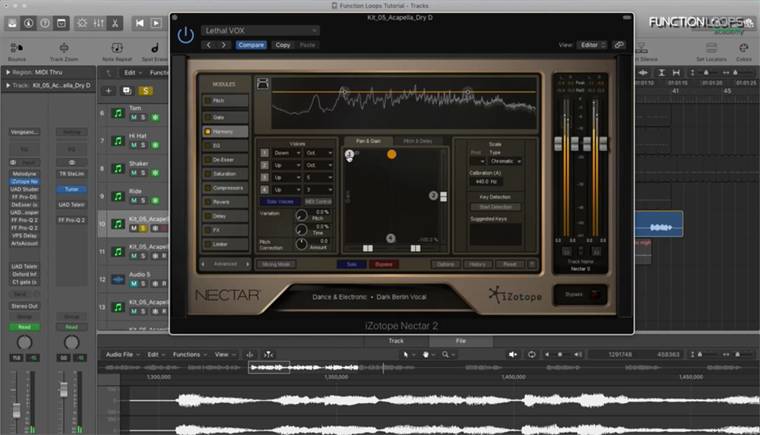Toggle the Nectar plugin power button
The image size is (760, 435).
click(x=185, y=36)
